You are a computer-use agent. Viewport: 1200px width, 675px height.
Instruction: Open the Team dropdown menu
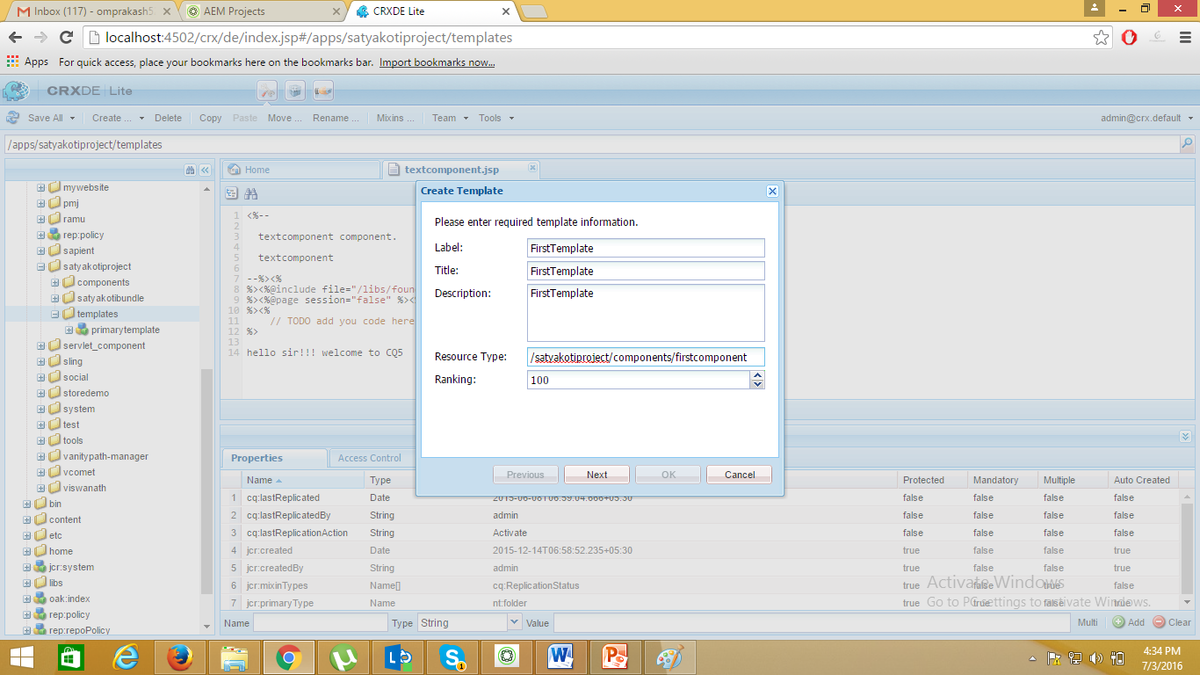[x=450, y=118]
